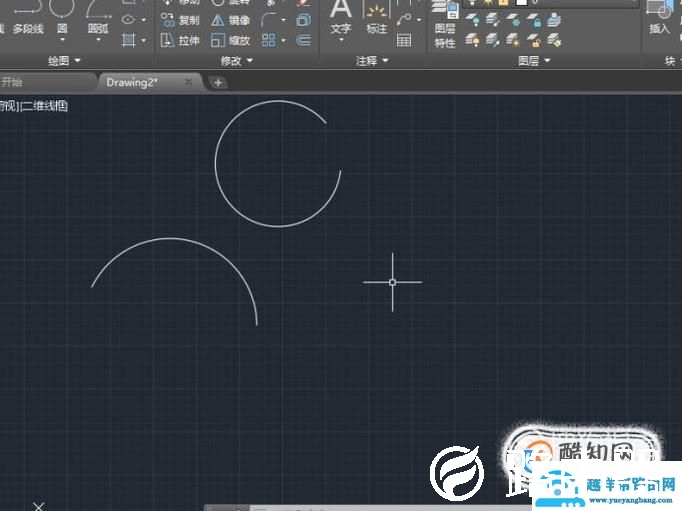Click the 标注 (Dimension) tool
This screenshot has width=682, height=511.
[376, 18]
